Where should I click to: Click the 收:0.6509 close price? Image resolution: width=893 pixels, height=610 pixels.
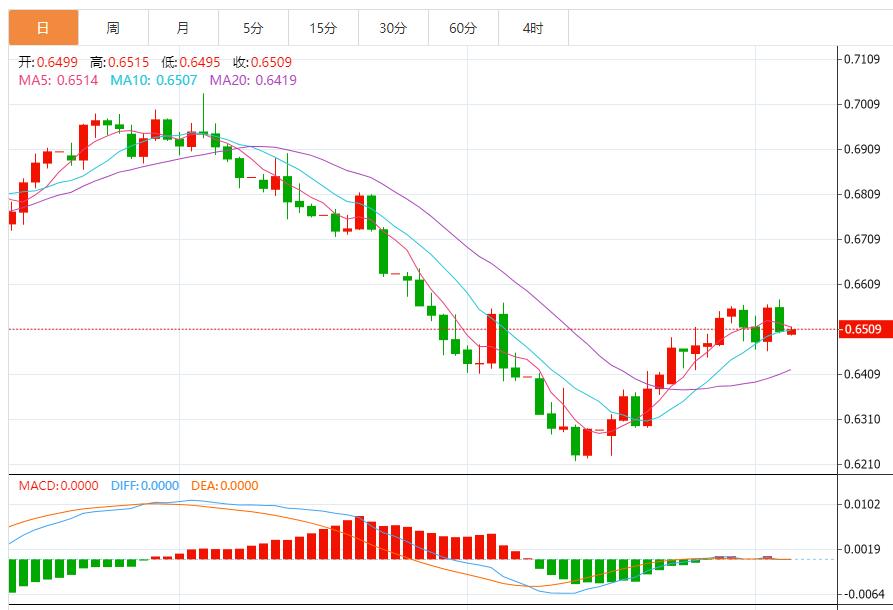click(263, 62)
